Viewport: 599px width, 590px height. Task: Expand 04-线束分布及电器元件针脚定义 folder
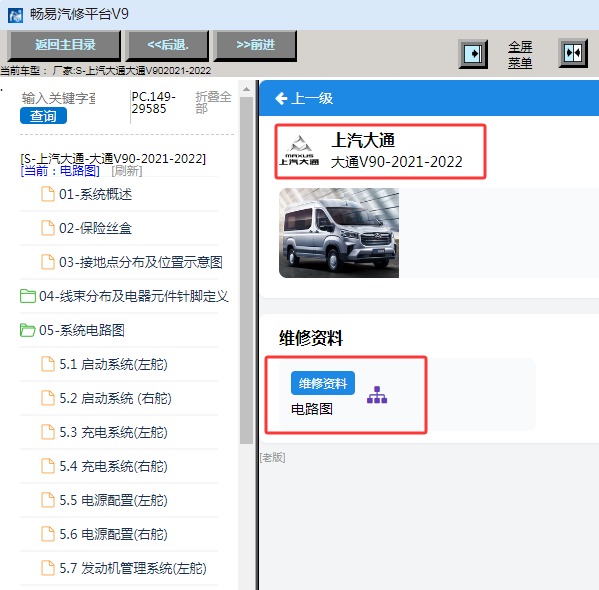click(134, 296)
